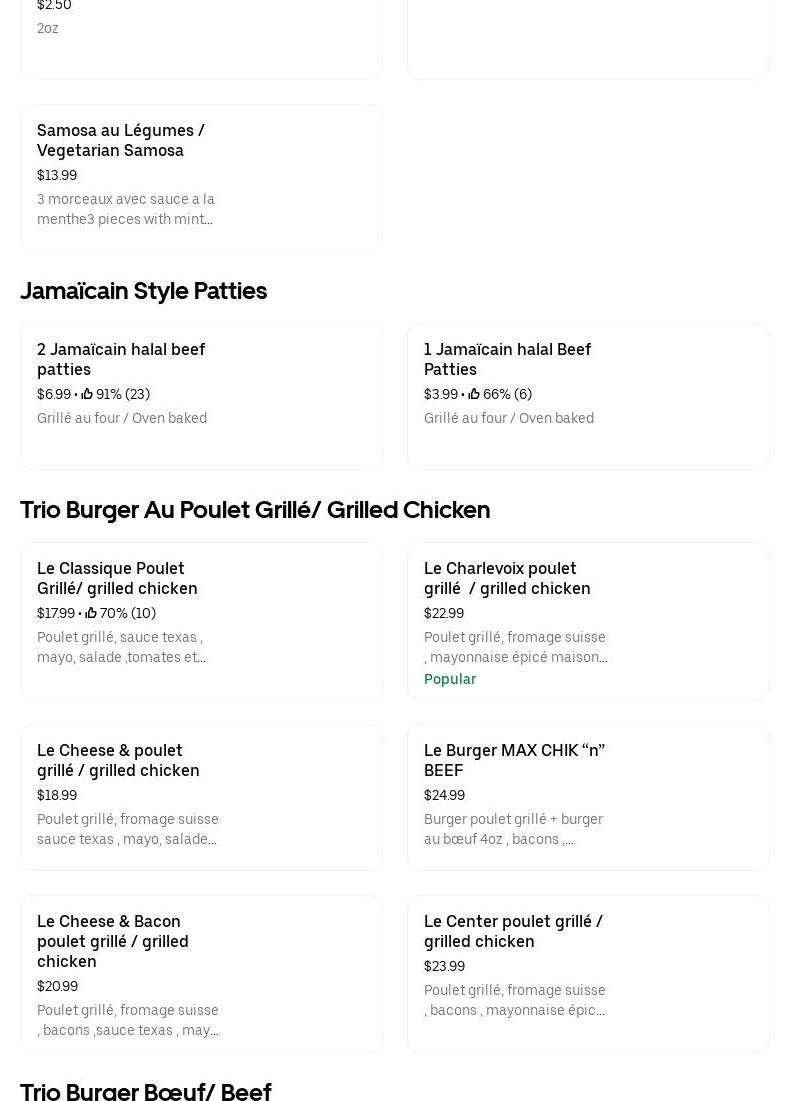Click the Trio Burger Bœuf/ Beef heading
Screen dimensions: 804x1101
click(x=146, y=1091)
